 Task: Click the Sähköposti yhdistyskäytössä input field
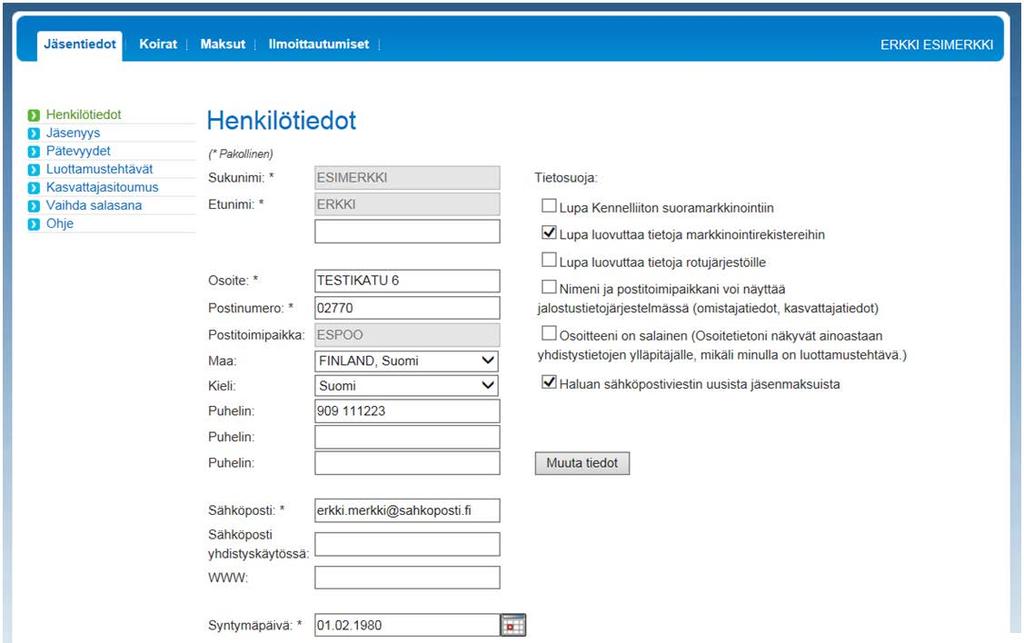[408, 544]
